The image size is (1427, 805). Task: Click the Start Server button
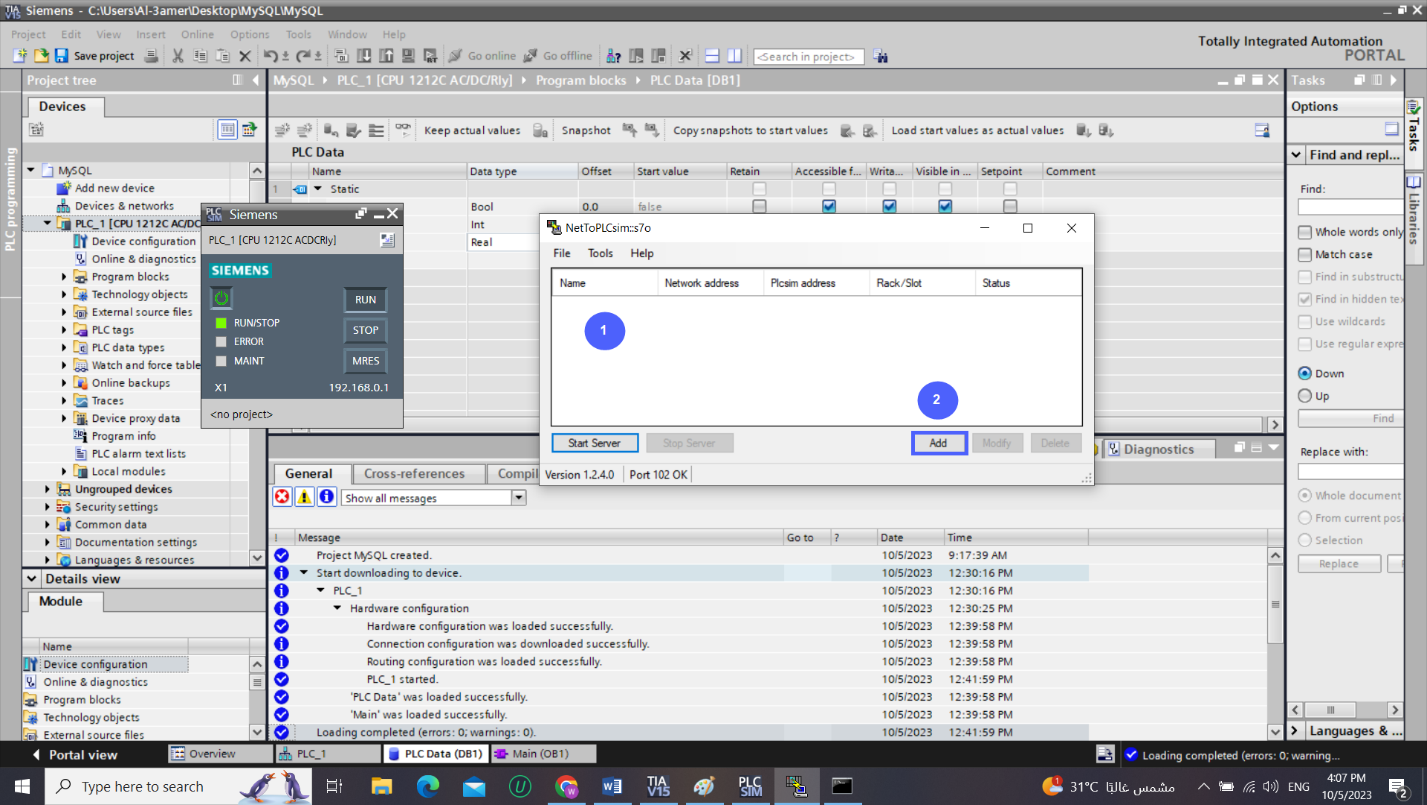coord(594,442)
